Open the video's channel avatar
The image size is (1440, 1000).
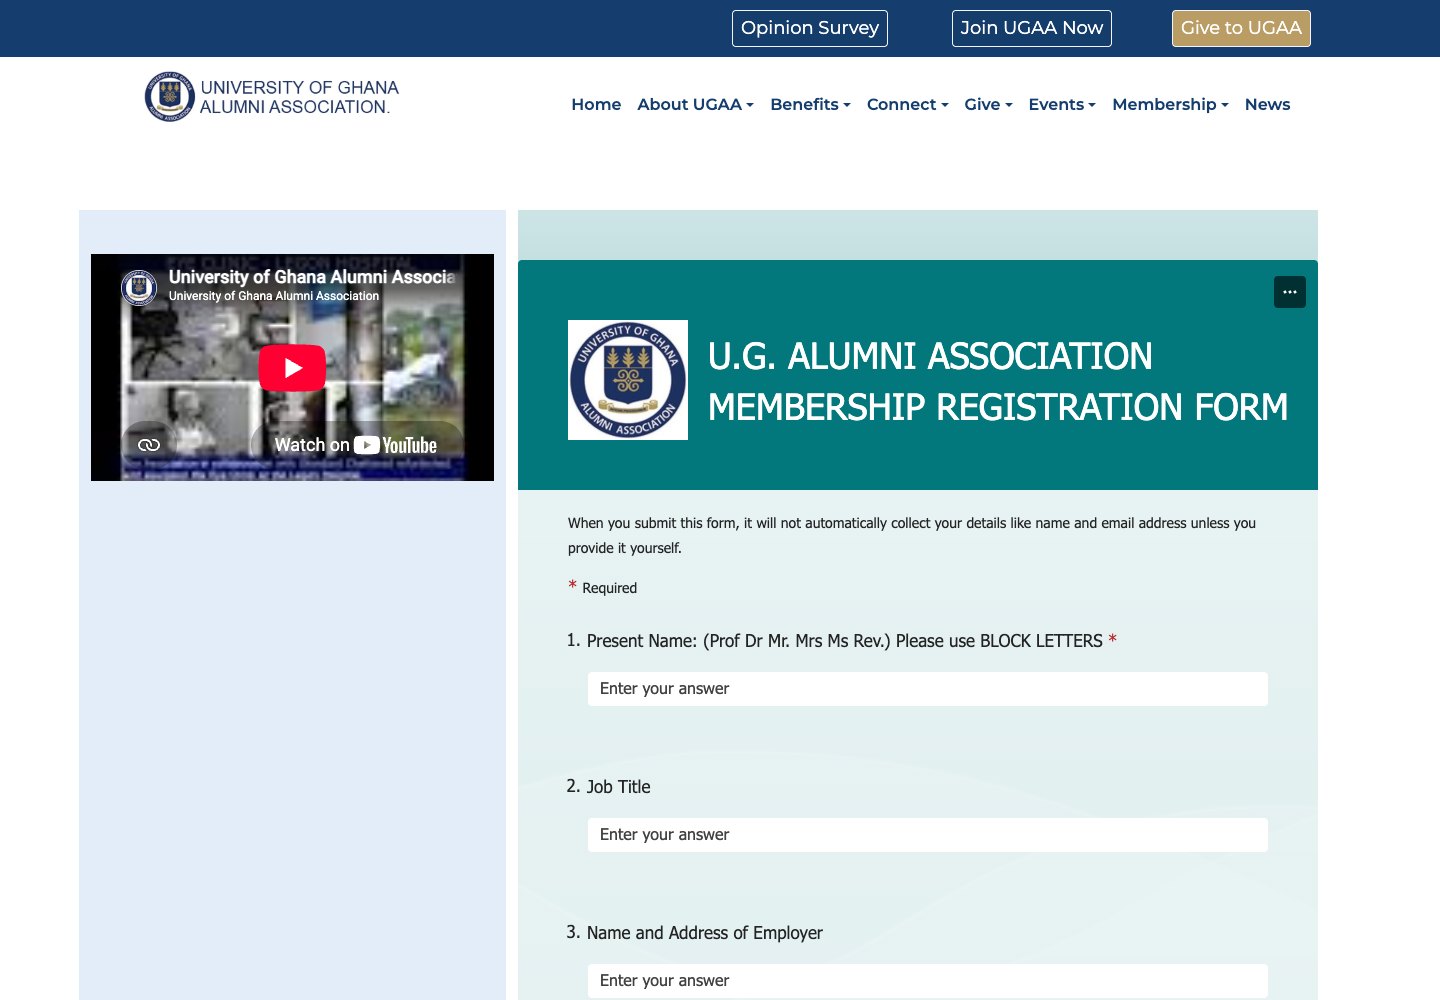pyautogui.click(x=139, y=287)
